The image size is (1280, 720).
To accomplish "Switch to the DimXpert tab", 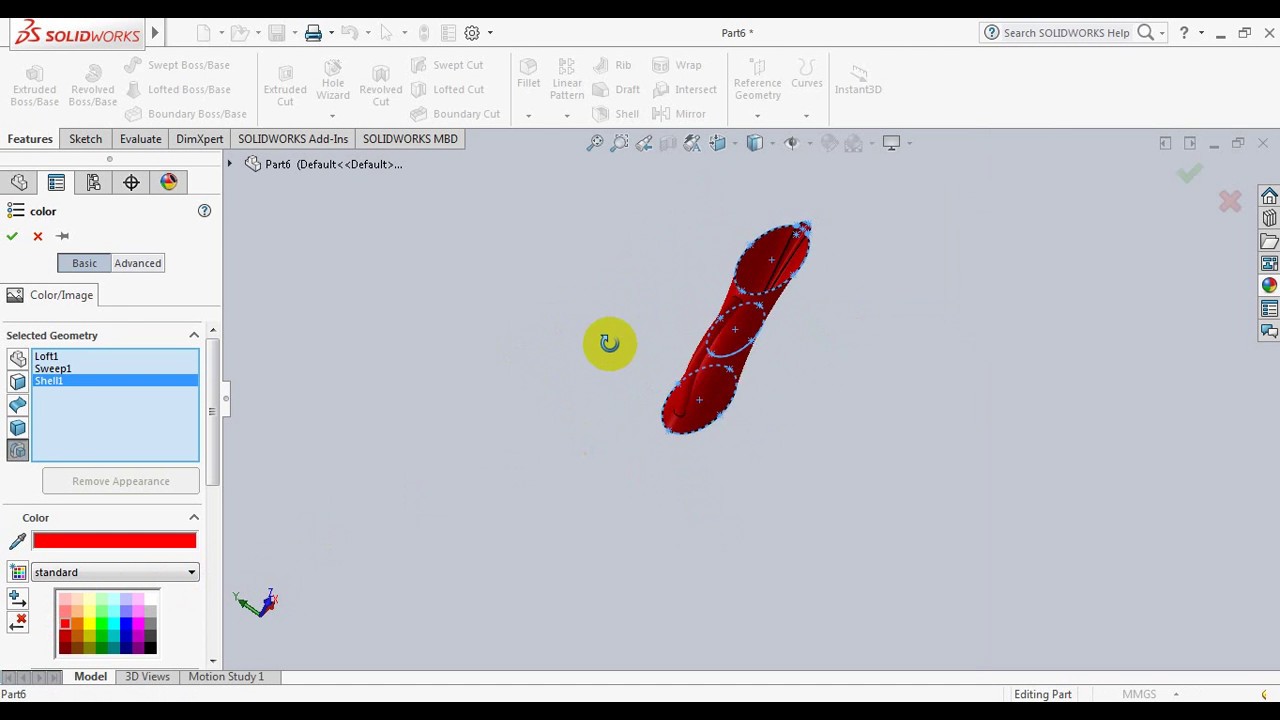I will [x=200, y=139].
